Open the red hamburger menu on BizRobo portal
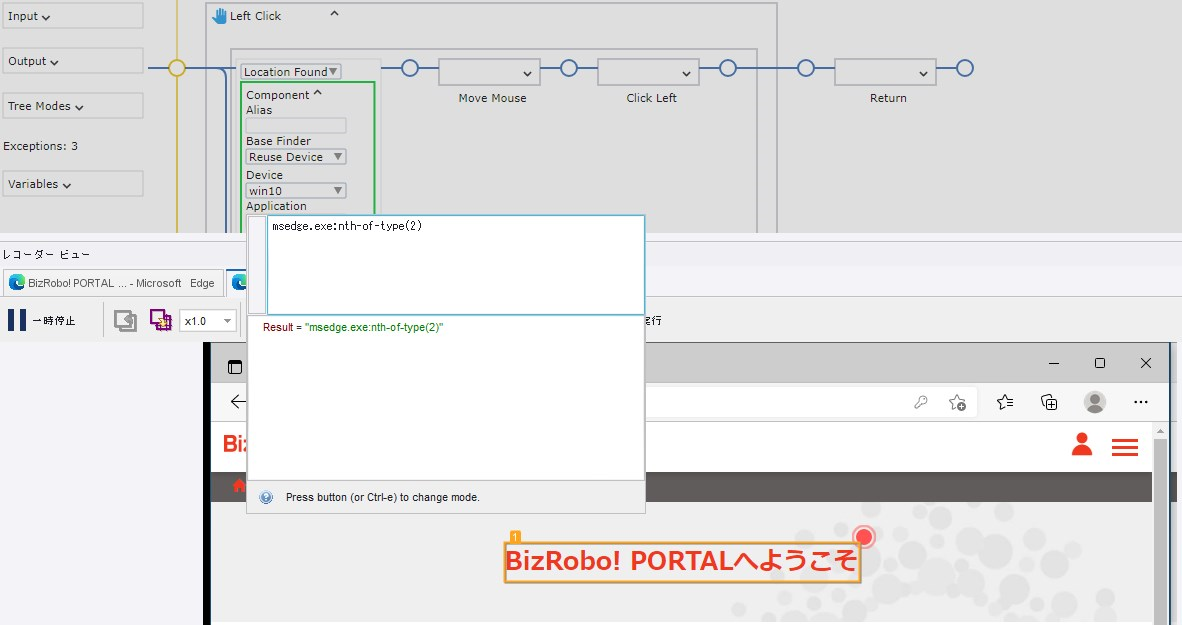Image resolution: width=1182 pixels, height=625 pixels. tap(1125, 448)
